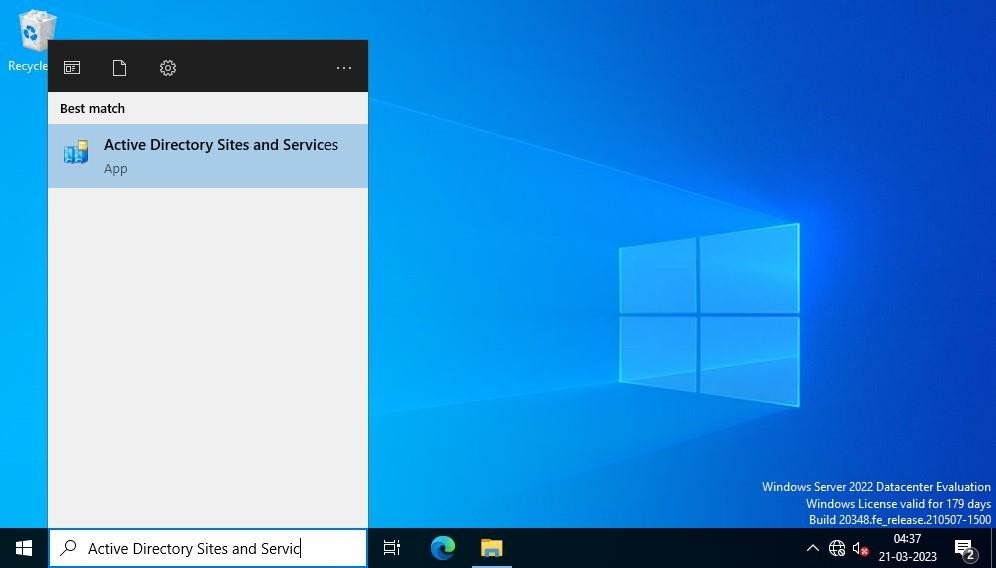Click the taskbar search input field
996x568 pixels.
[208, 548]
